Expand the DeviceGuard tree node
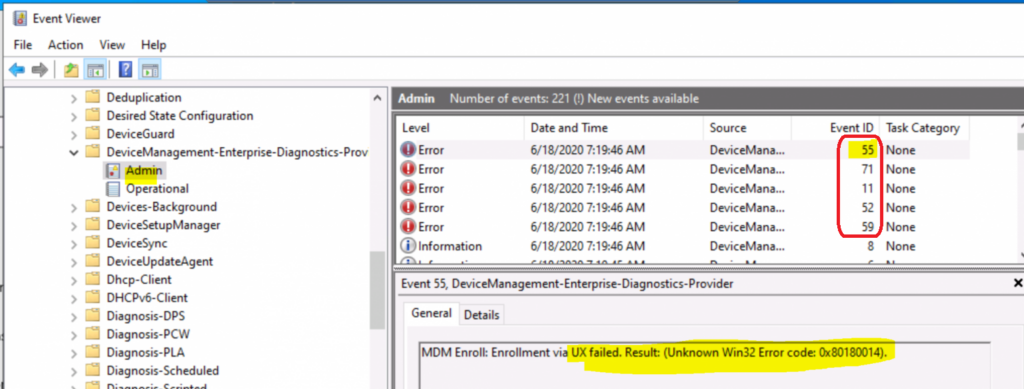 [73, 134]
